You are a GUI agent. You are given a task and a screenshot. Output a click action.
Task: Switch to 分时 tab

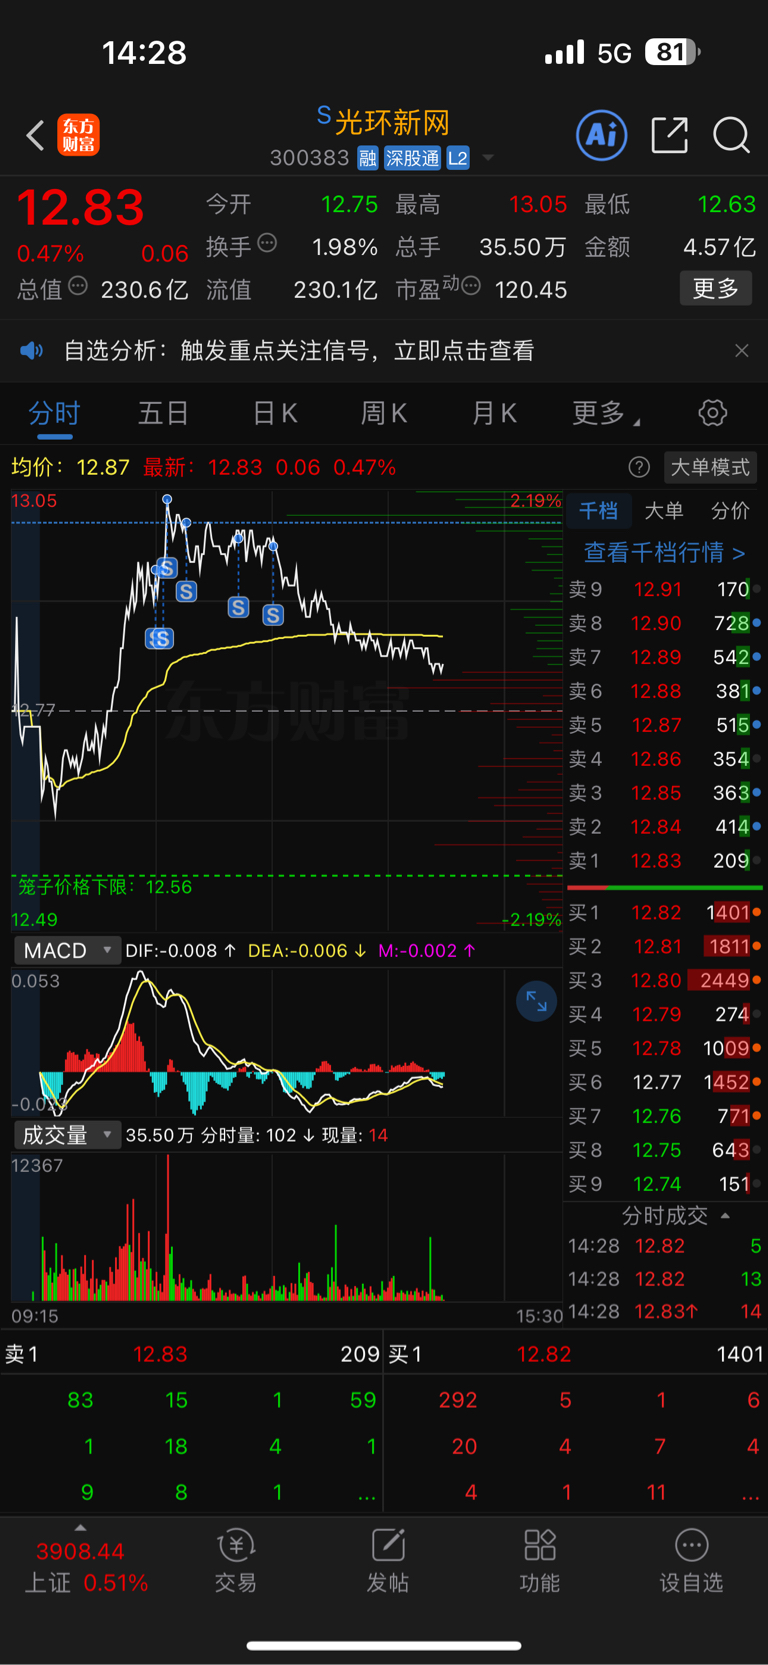coord(54,413)
